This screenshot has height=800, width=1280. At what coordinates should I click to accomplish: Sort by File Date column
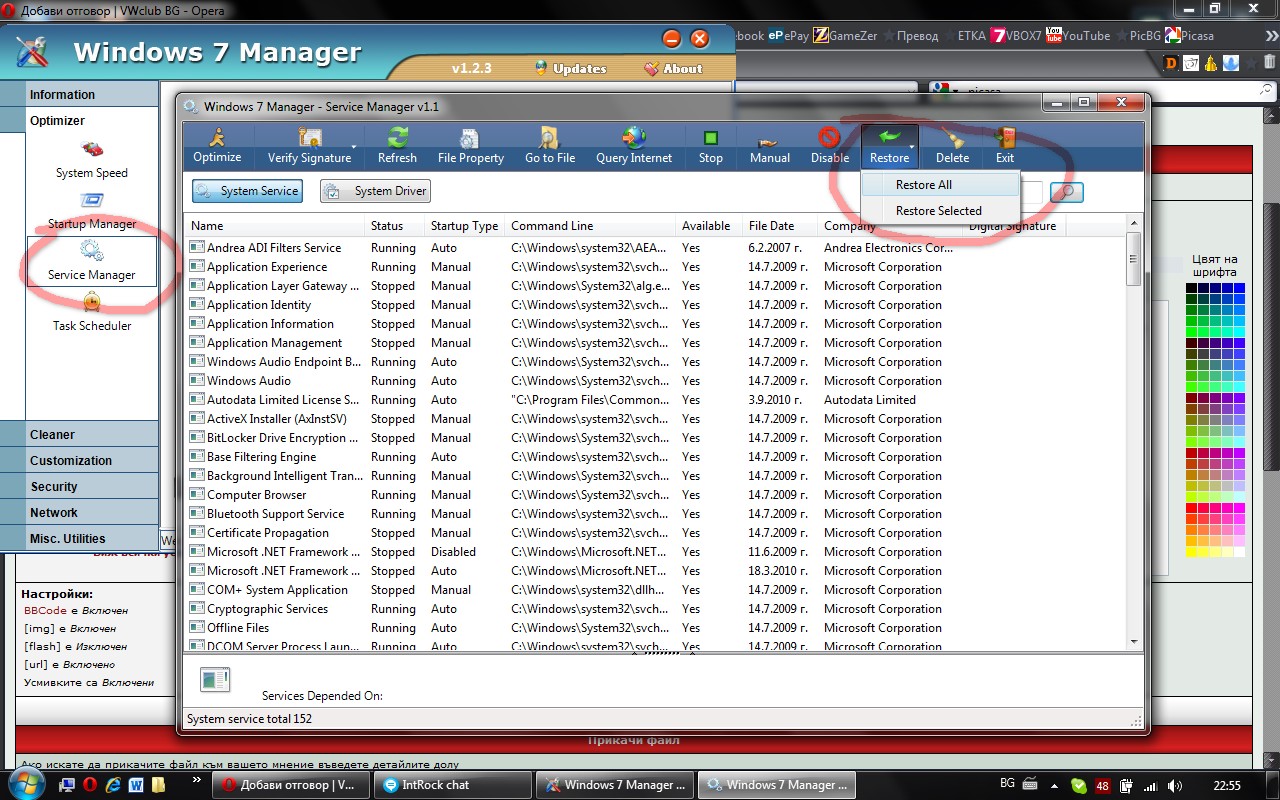point(780,226)
